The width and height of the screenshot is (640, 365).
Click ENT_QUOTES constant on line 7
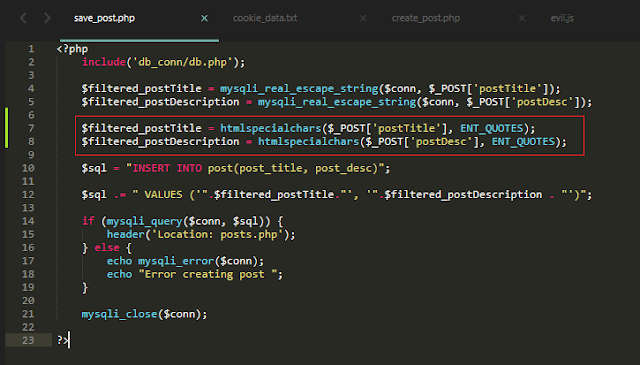(x=492, y=128)
